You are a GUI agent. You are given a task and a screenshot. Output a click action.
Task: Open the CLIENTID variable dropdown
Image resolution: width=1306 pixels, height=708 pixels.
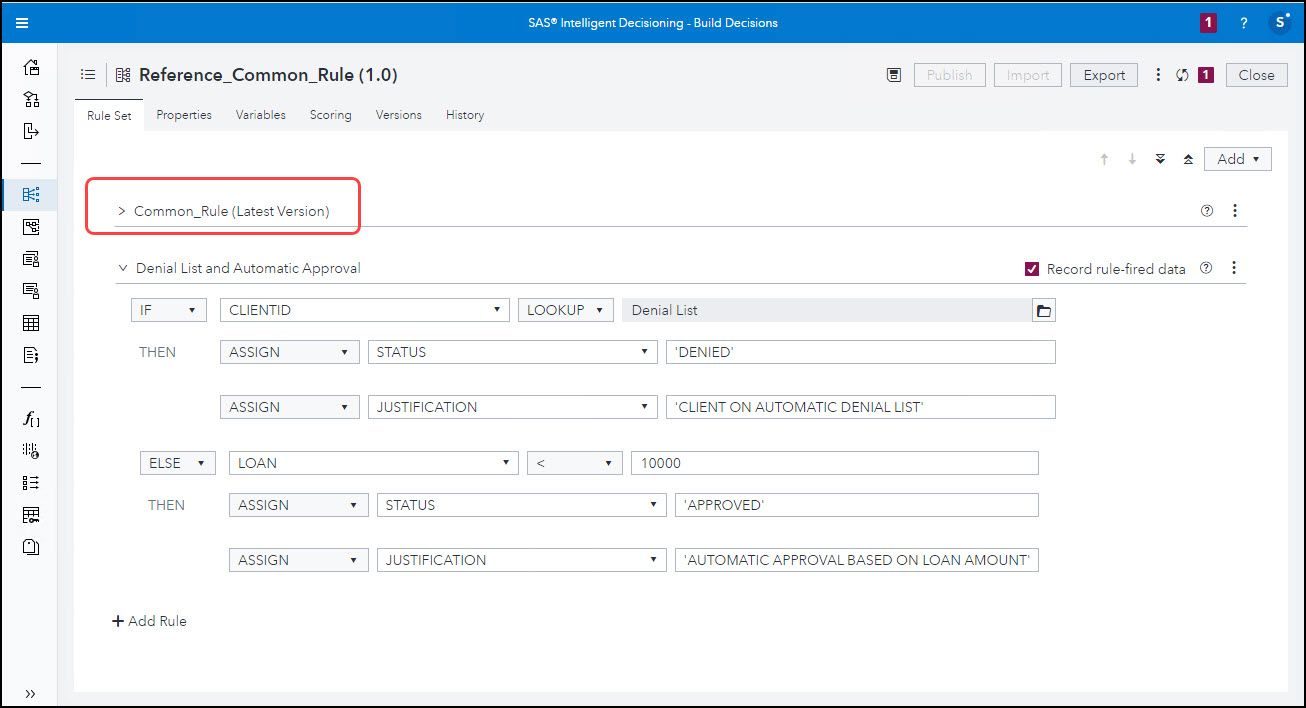tap(364, 310)
